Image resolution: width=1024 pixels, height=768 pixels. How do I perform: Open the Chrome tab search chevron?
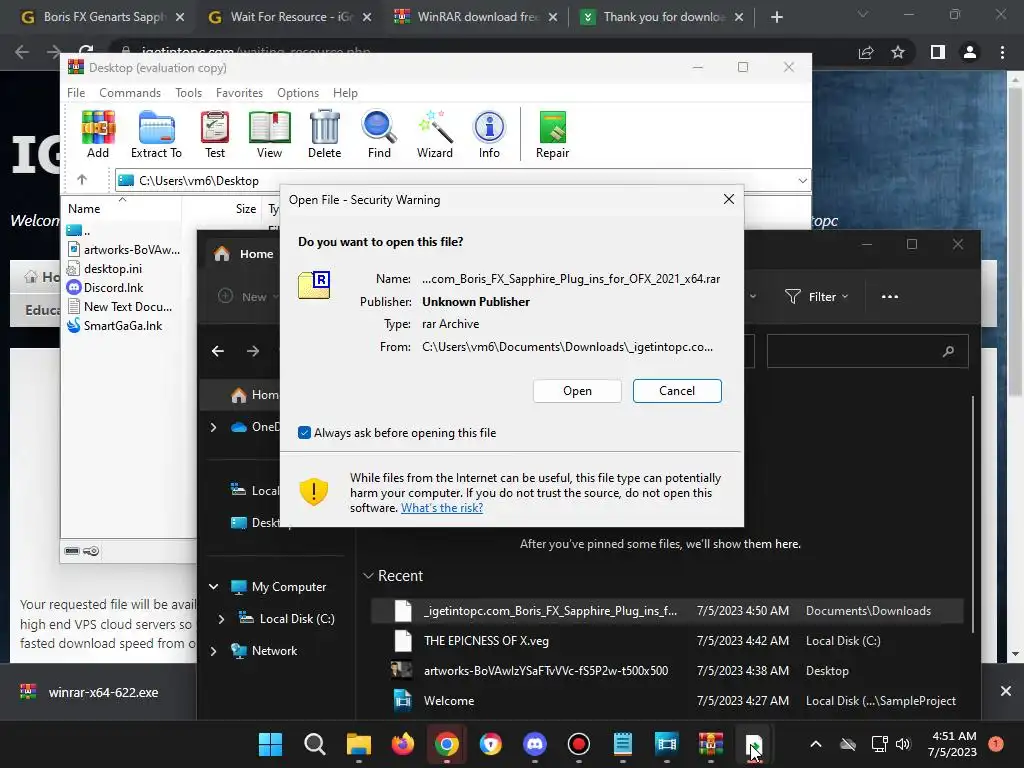coord(863,14)
